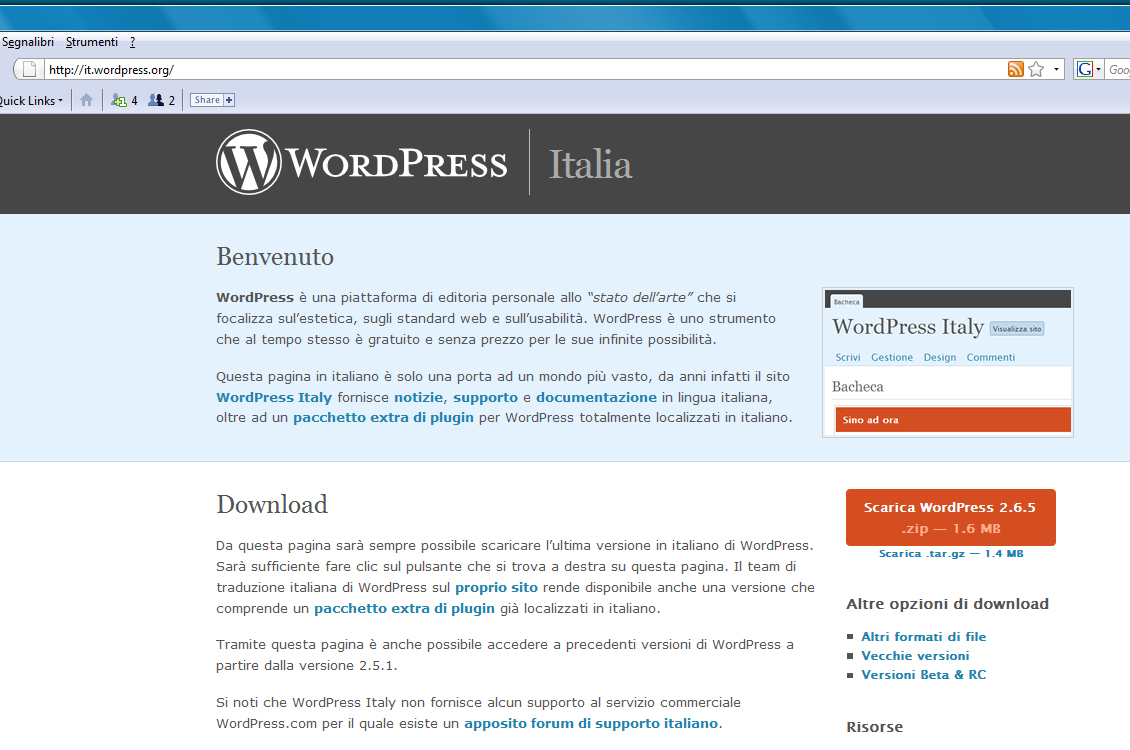Click the Risorse heading
This screenshot has width=1130, height=750.
(x=874, y=726)
